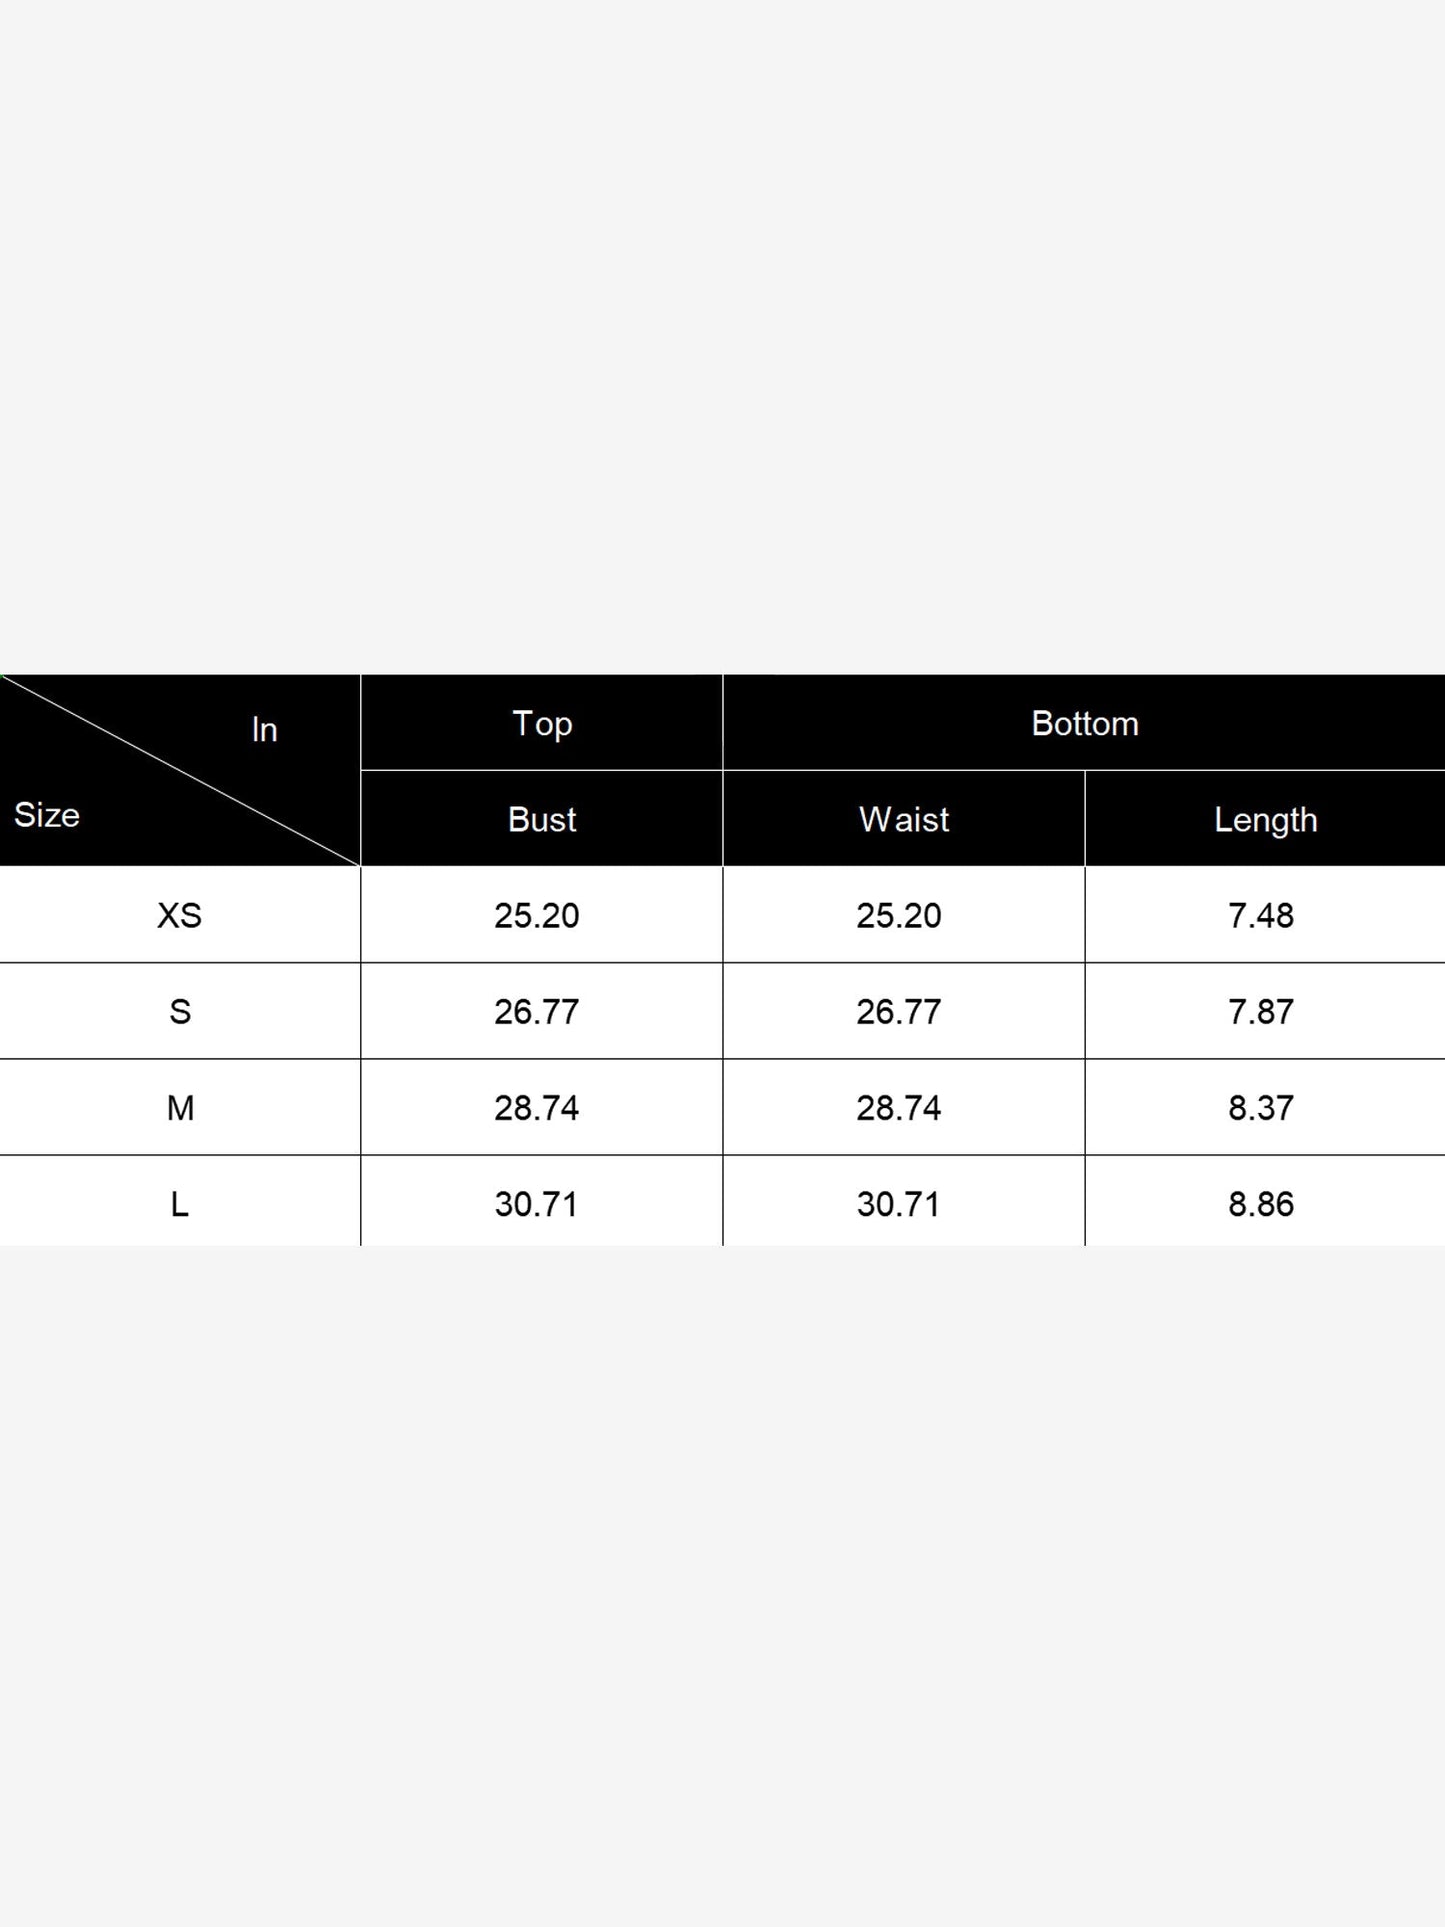The image size is (1445, 1927).
Task: Click S length value 7.87
Action: coord(1261,1011)
